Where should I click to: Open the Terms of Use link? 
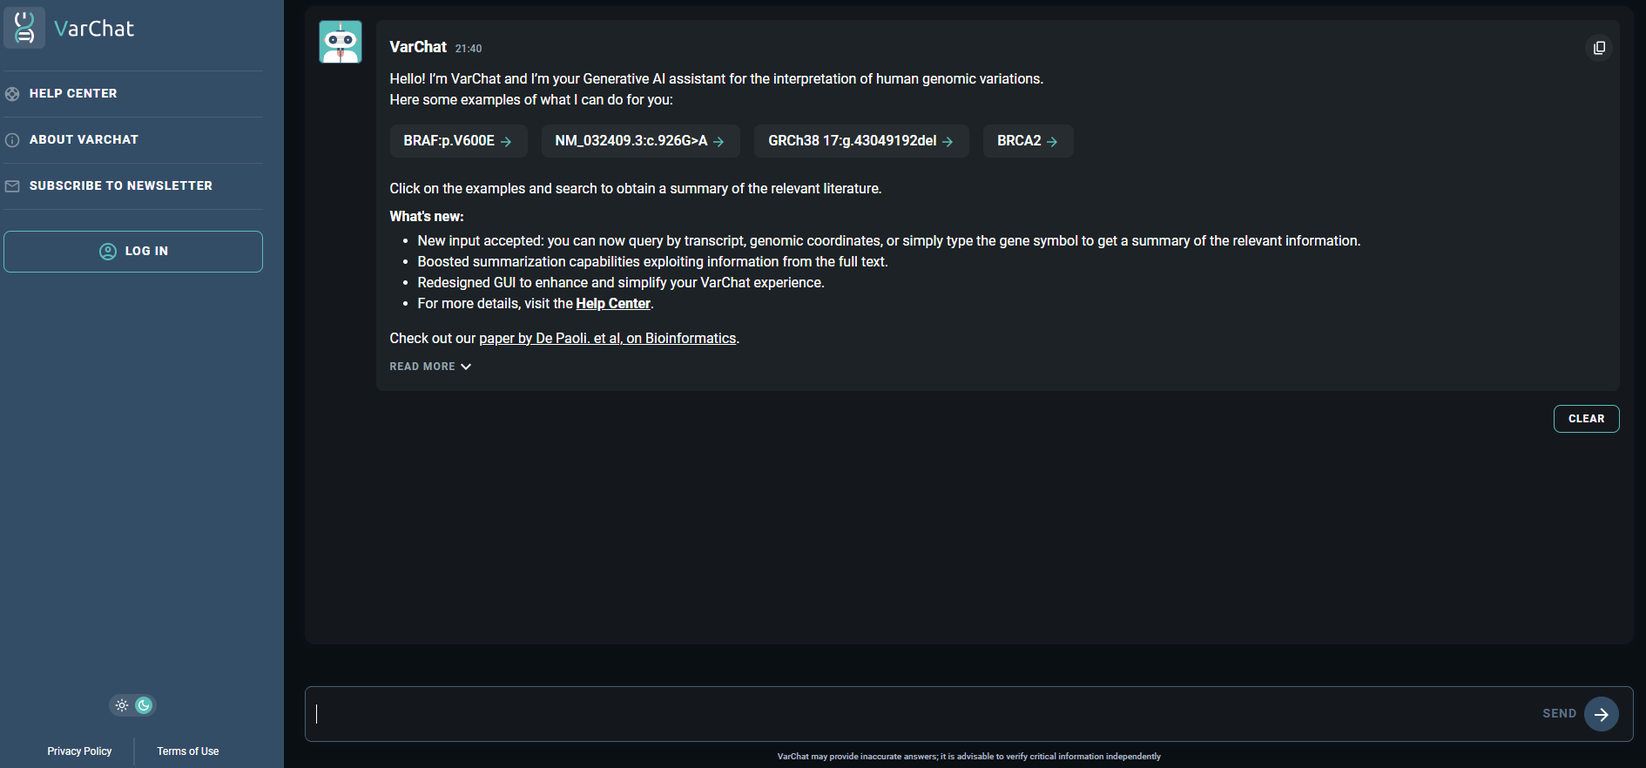(188, 751)
